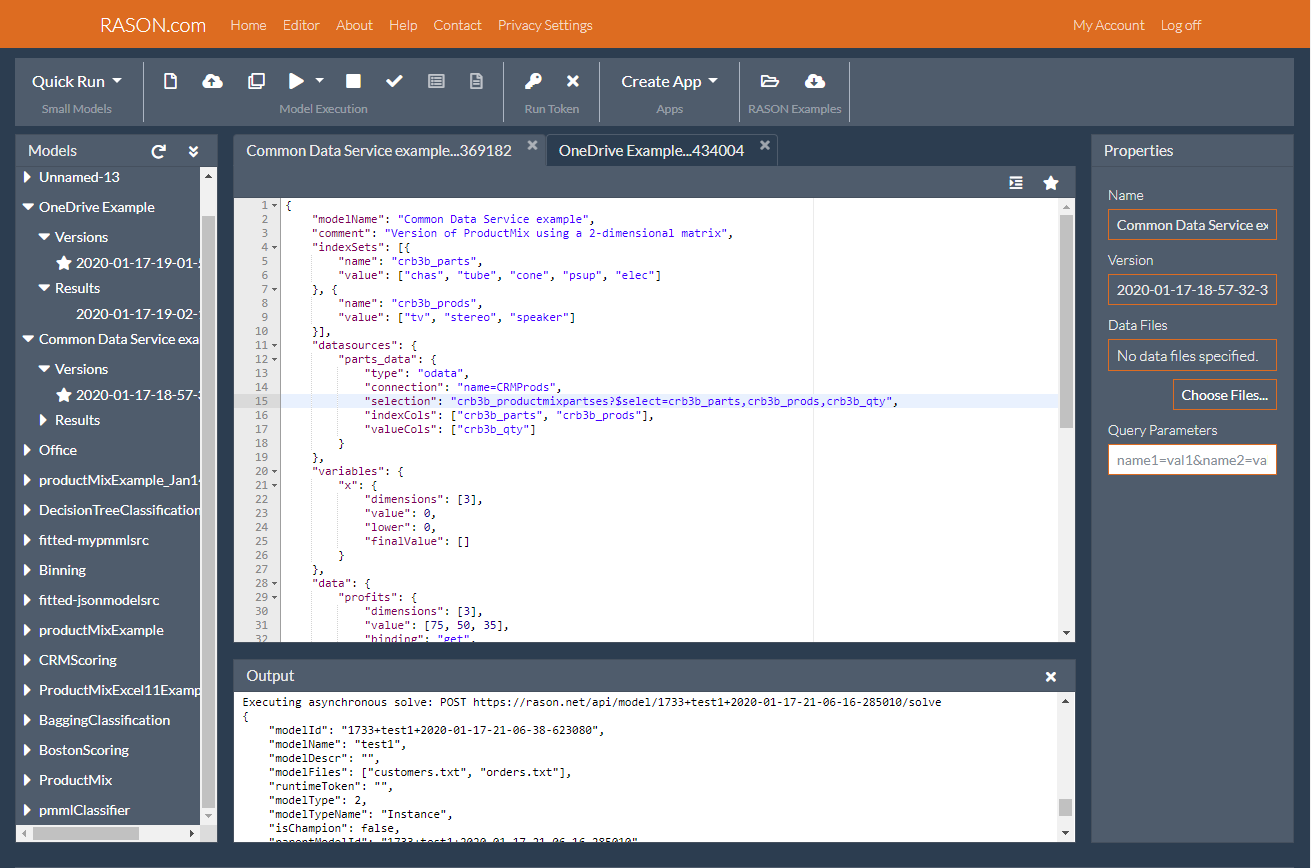Click the star icon above editor
Screen dimensions: 1311x868
tap(1051, 182)
